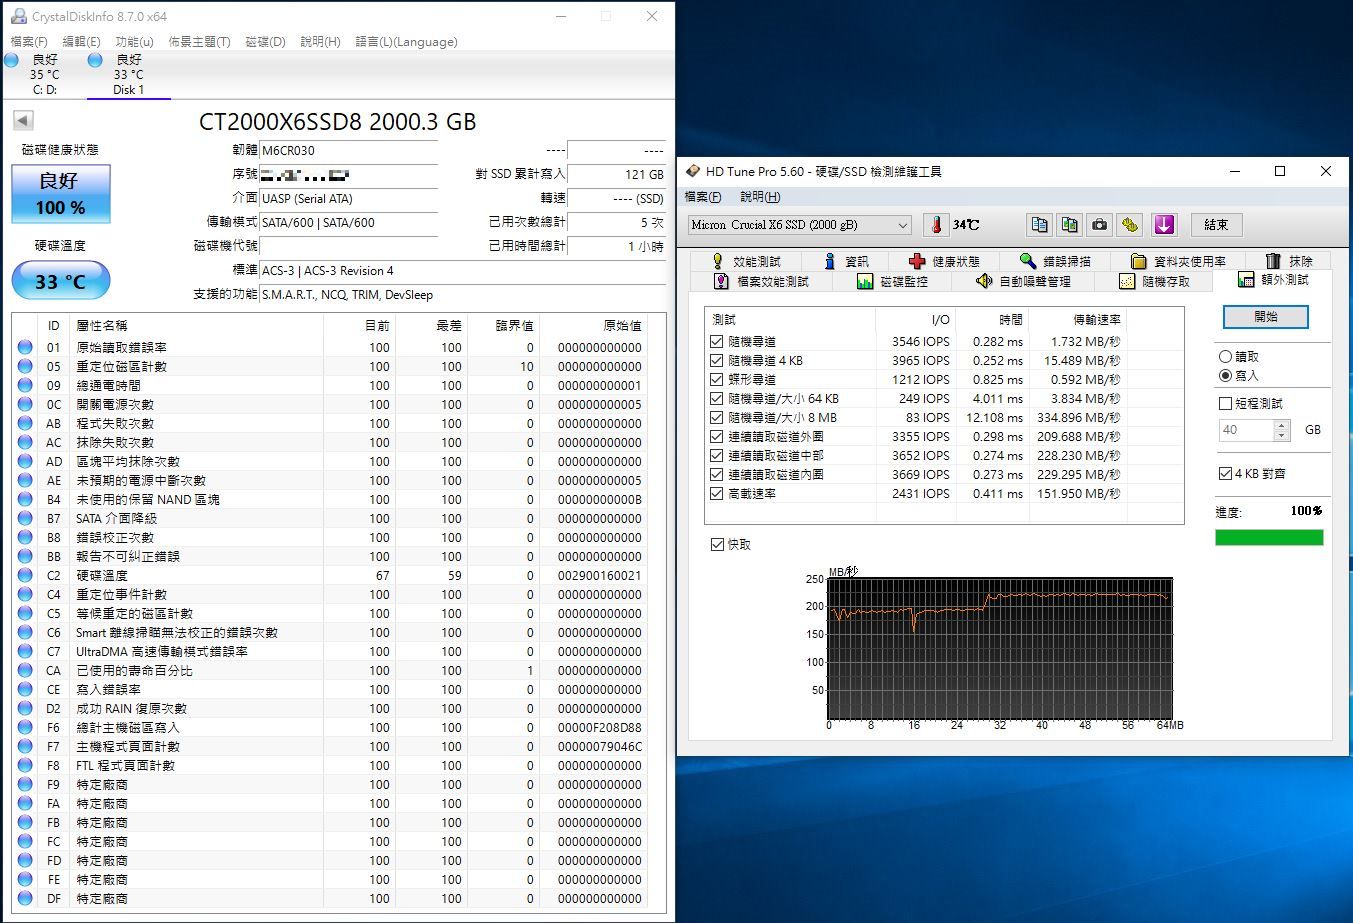Screen dimensions: 1353x923
Task: Click the 33 °C drive temperature button
Action: tap(61, 281)
